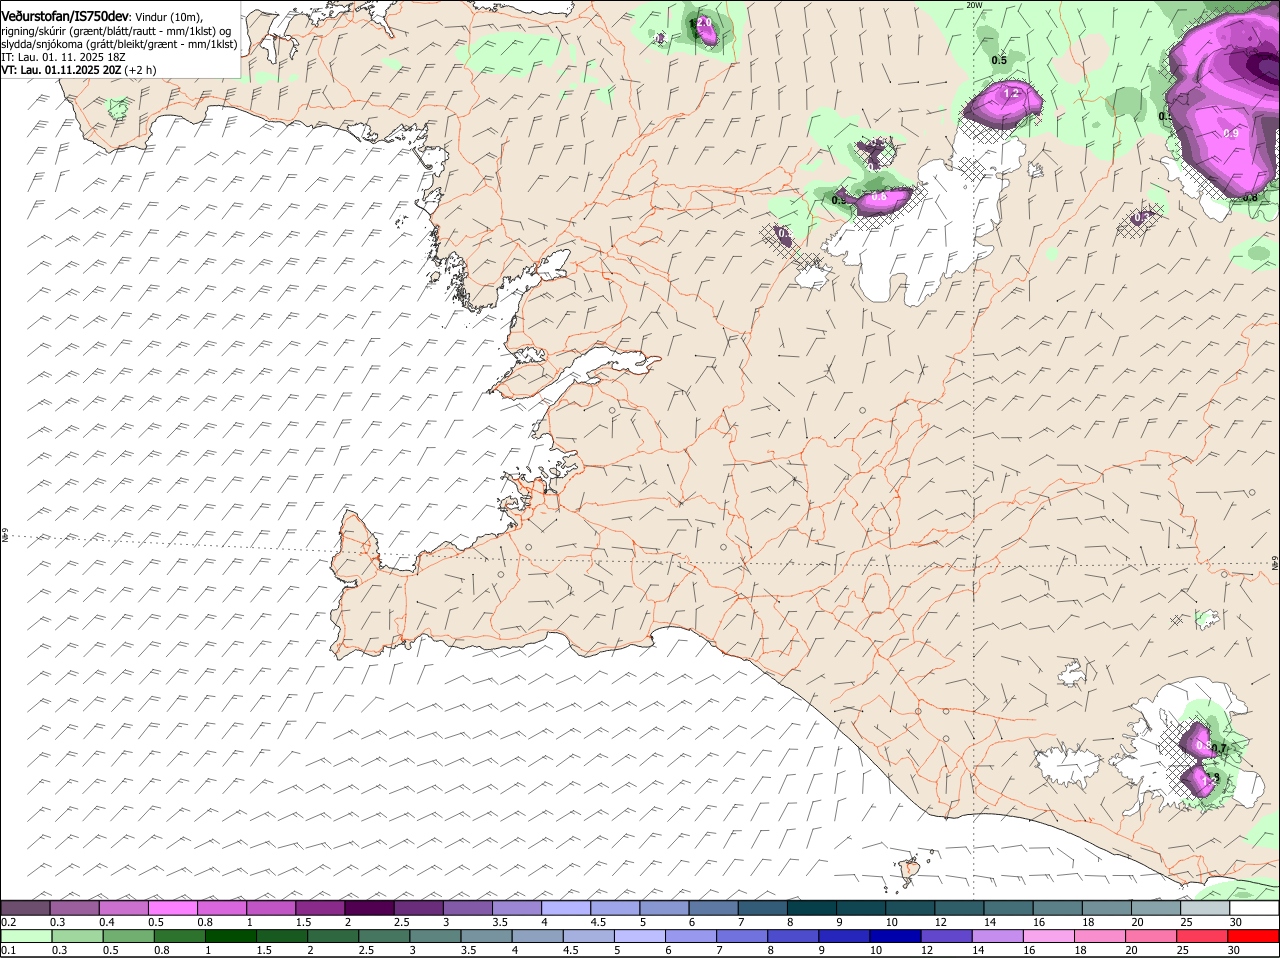Screen dimensions: 1280x958
Task: Pick the snow scale 20 grey swatch
Action: click(1156, 908)
